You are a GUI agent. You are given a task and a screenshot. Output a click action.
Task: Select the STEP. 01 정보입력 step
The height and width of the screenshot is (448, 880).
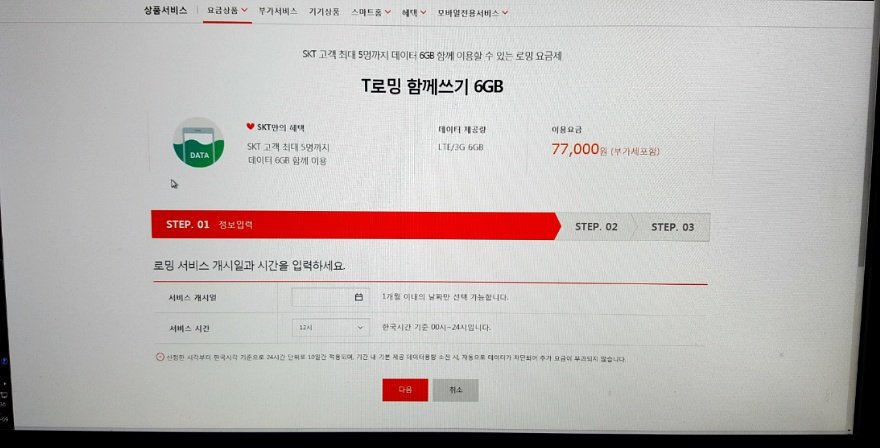(x=356, y=225)
